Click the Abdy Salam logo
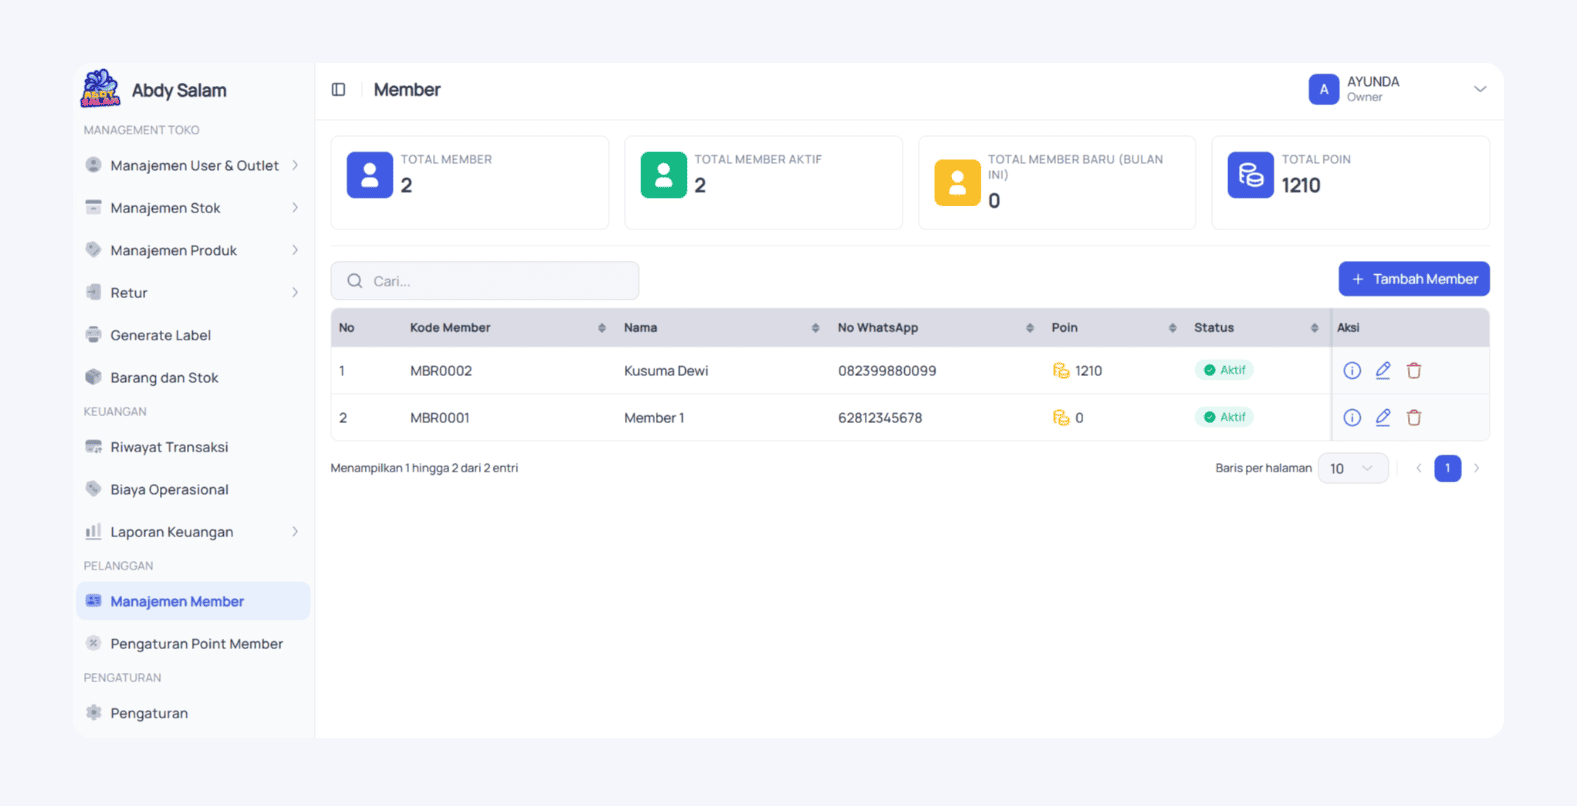 click(x=100, y=89)
